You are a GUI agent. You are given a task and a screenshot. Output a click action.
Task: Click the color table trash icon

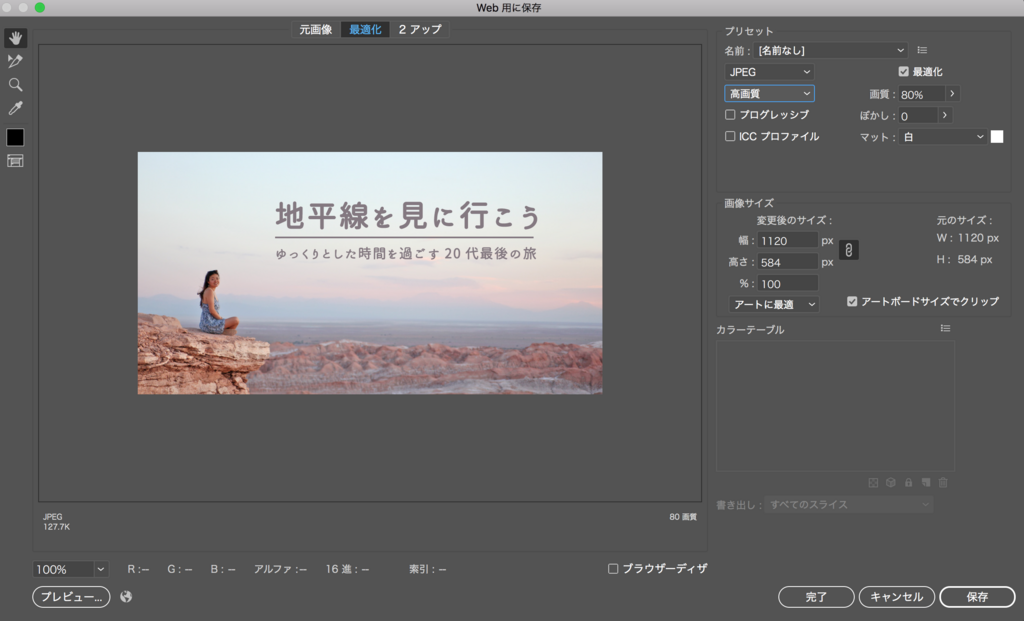tap(943, 483)
